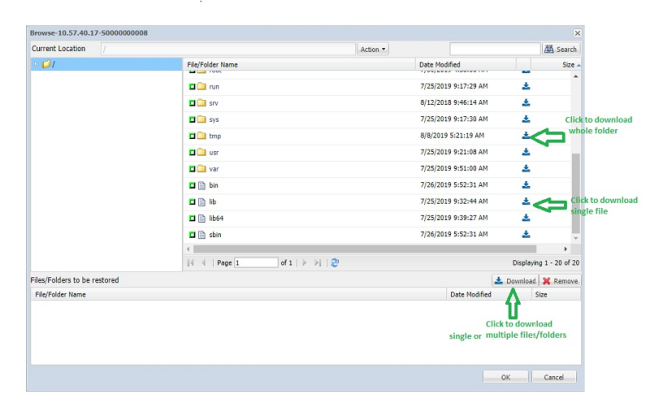
Task: Download the srv folder via its download icon
Action: tap(526, 102)
